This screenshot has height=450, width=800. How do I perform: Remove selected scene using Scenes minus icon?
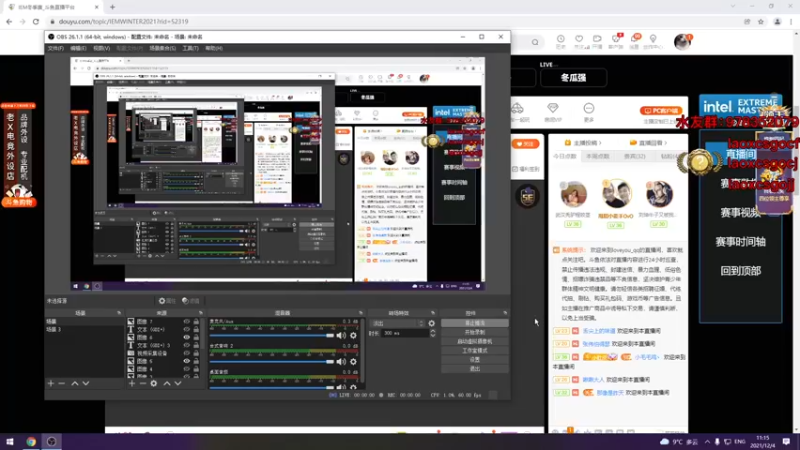(x=62, y=383)
